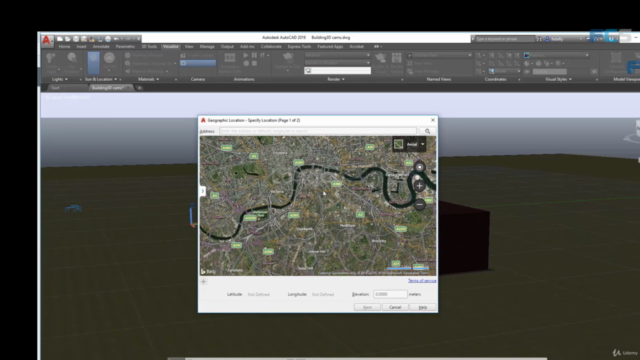The image size is (640, 360).
Task: Click the animation Play button
Action: 246,55
